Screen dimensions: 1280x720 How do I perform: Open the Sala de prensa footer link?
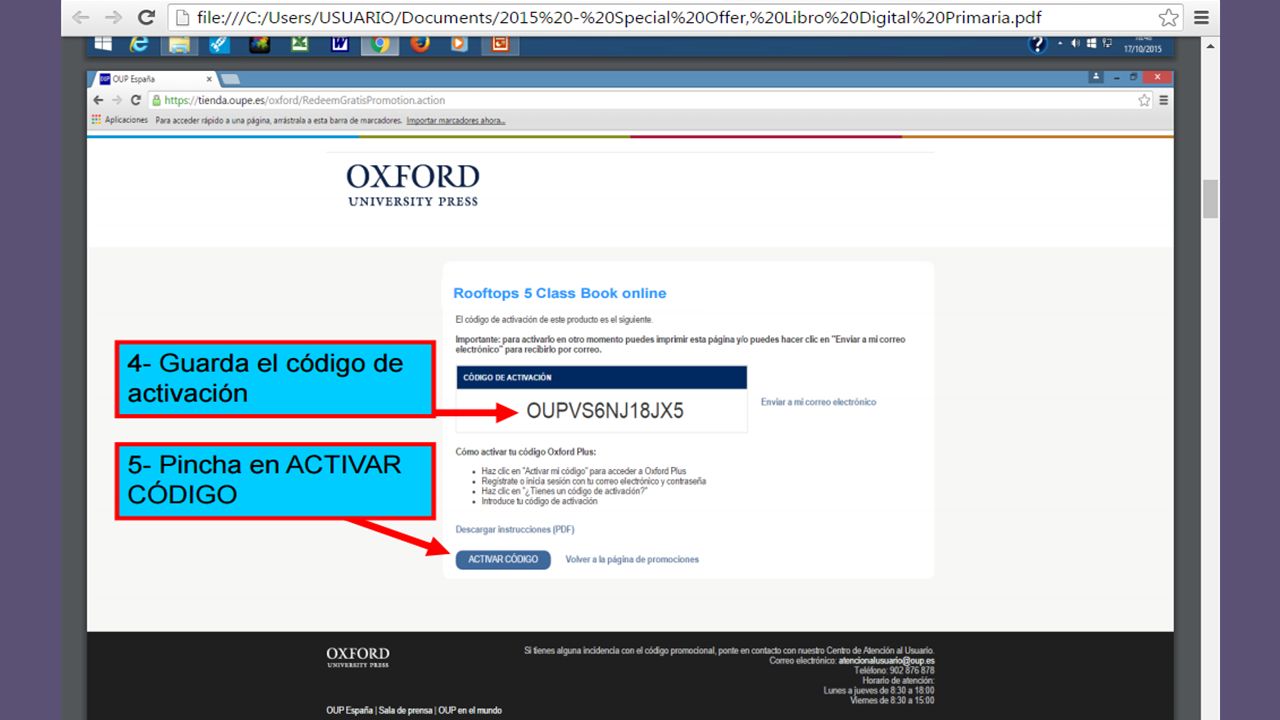406,711
